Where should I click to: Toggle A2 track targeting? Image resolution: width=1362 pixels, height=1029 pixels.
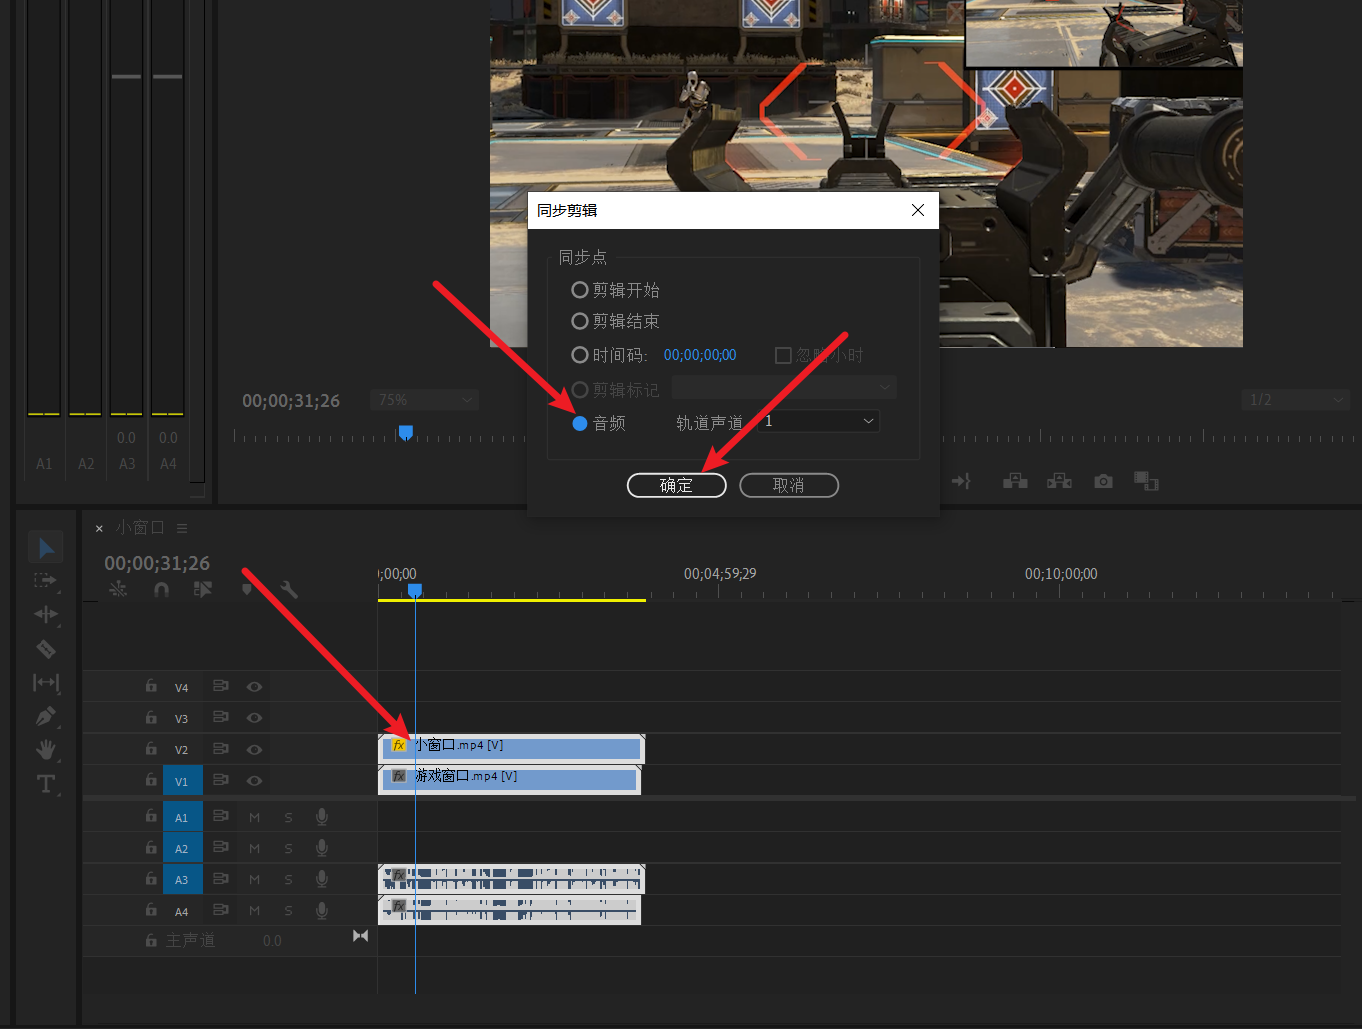(182, 848)
